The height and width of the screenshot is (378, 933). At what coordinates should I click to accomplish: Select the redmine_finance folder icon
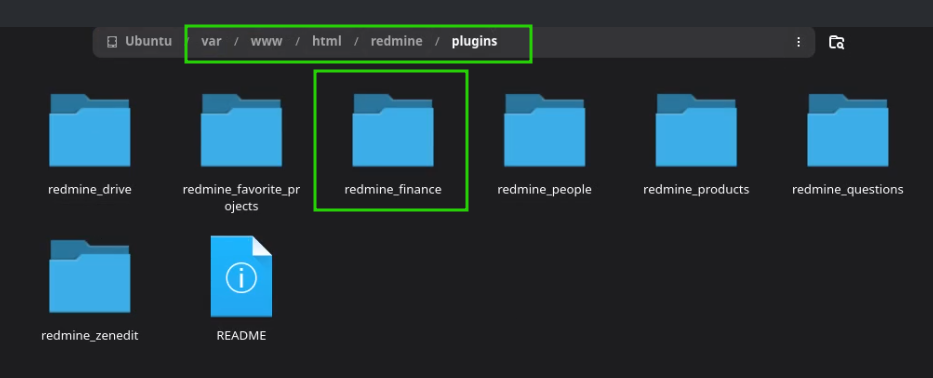click(x=393, y=130)
